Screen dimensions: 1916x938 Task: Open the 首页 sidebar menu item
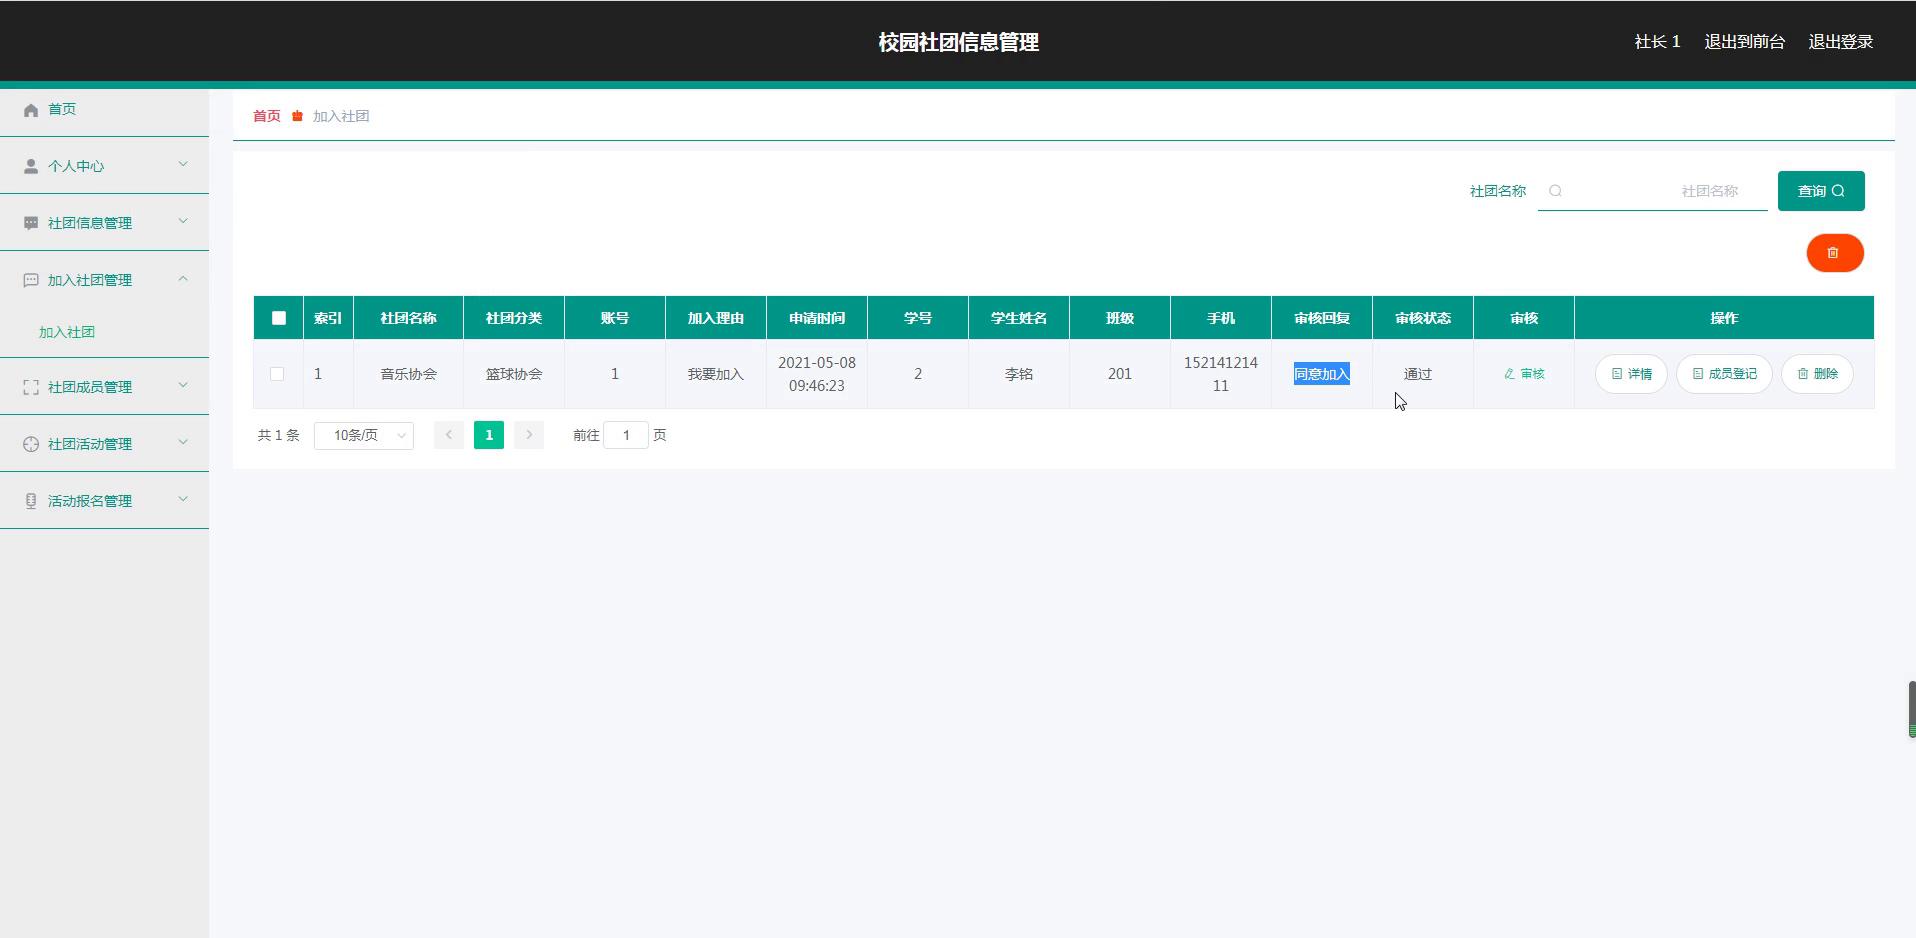pos(62,109)
